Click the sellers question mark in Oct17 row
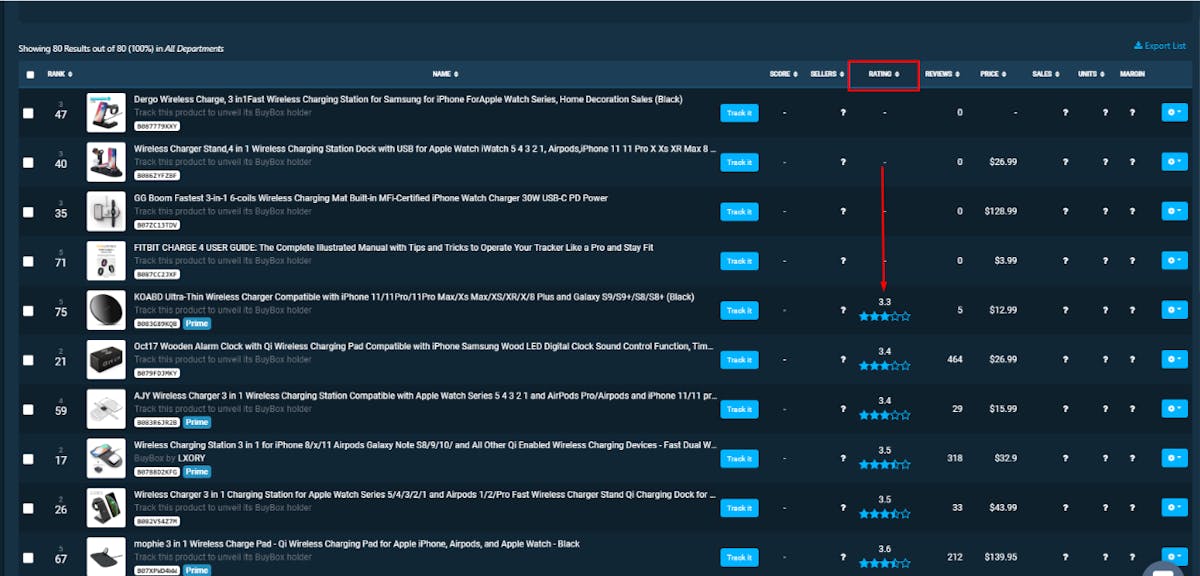This screenshot has height=576, width=1200. (x=843, y=360)
